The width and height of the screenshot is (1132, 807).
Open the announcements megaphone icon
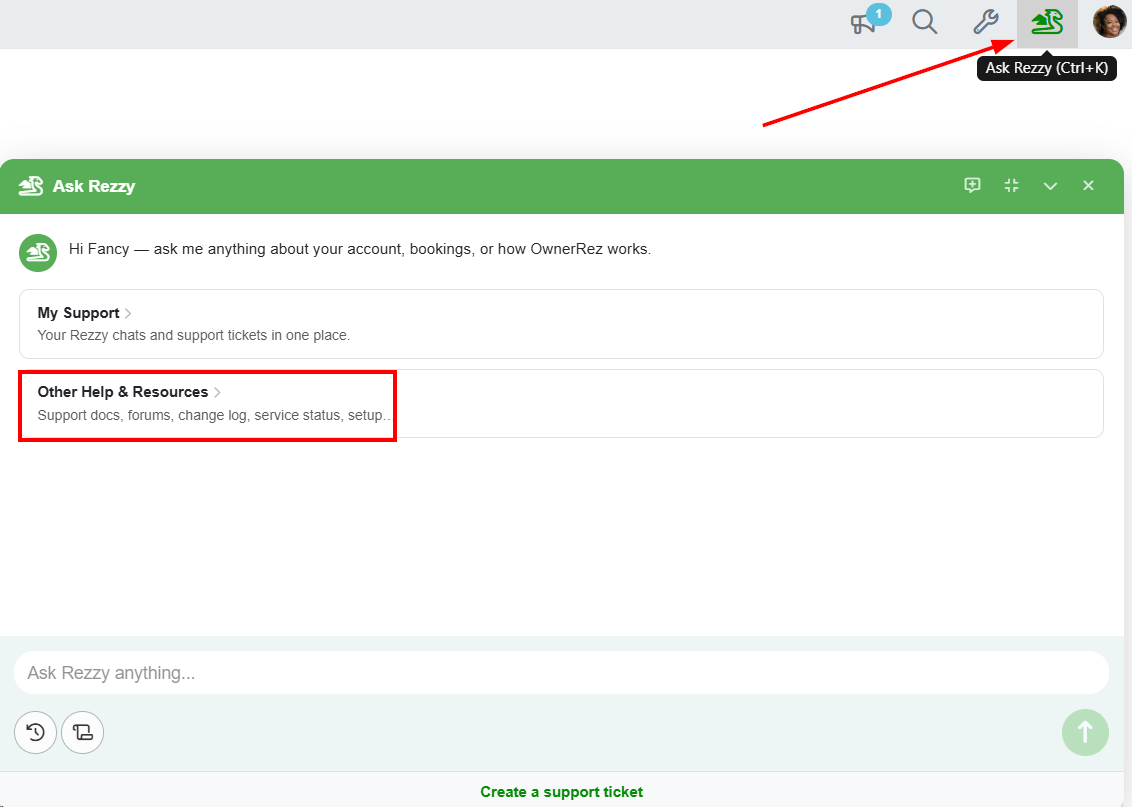point(863,24)
